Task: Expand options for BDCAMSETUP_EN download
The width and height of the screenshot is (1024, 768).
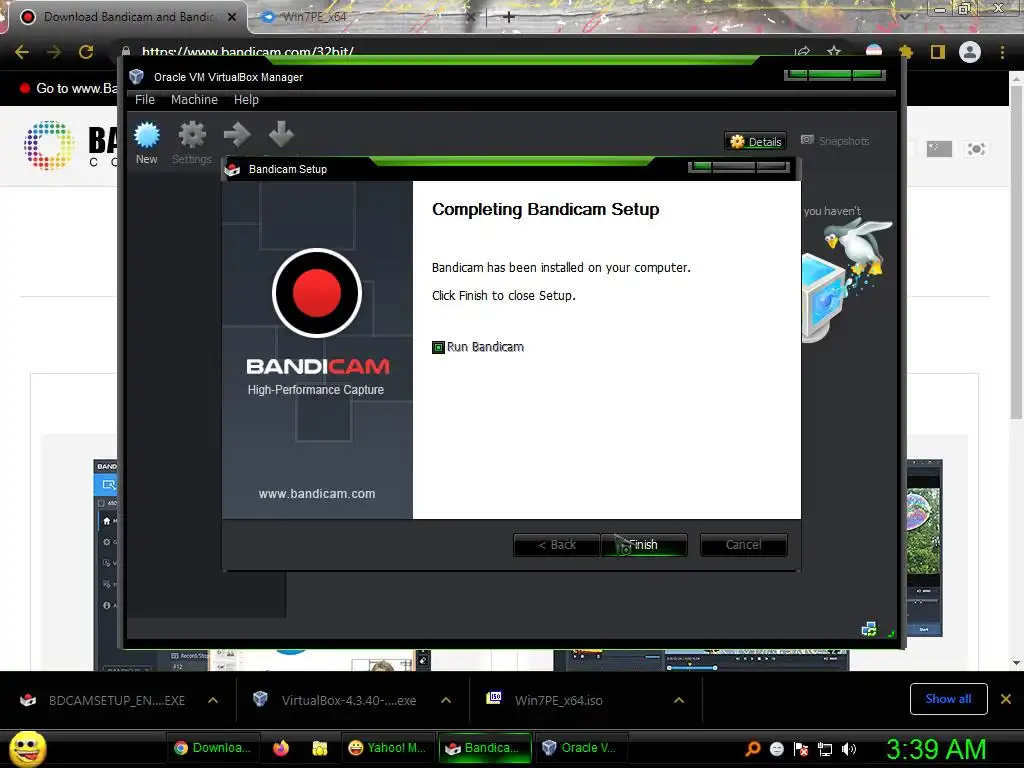Action: (213, 700)
